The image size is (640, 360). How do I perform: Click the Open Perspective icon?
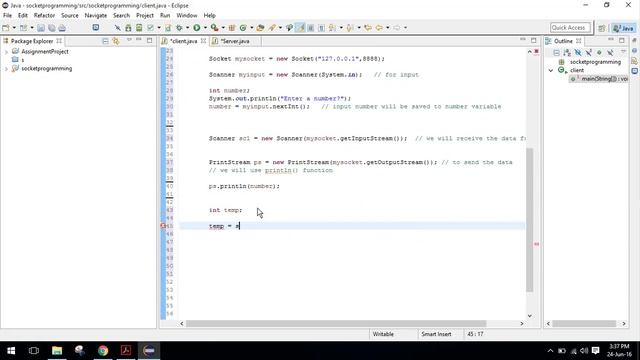pos(602,28)
